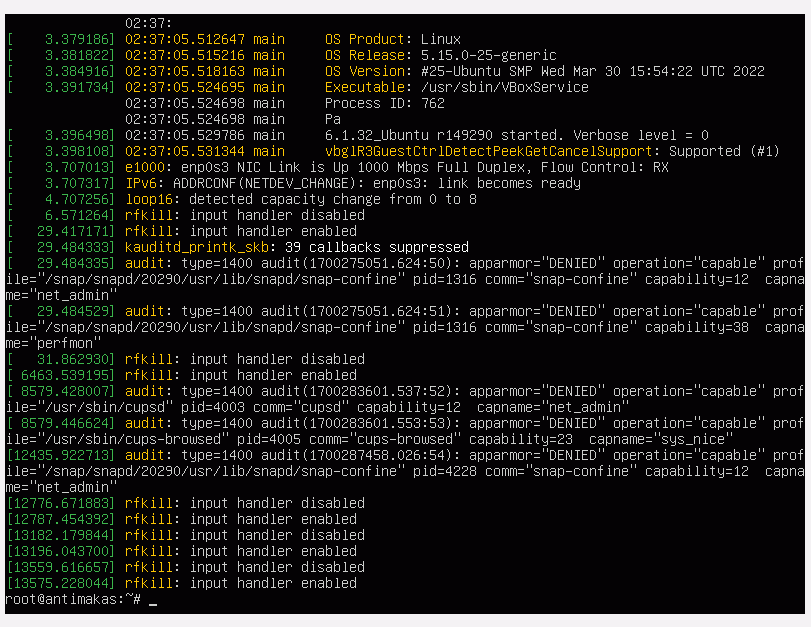This screenshot has width=811, height=627.
Task: Click the blinking cursor after the prompt
Action: click(153, 603)
